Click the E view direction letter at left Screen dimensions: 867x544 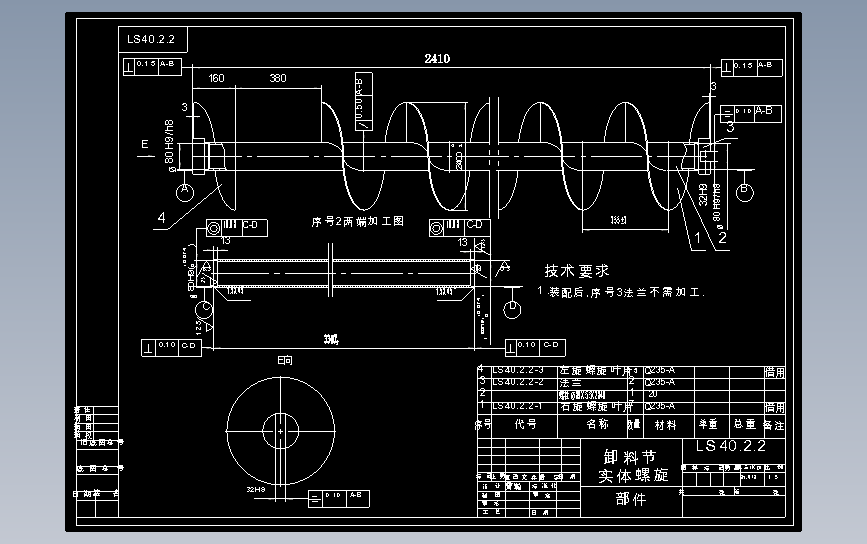coord(145,144)
